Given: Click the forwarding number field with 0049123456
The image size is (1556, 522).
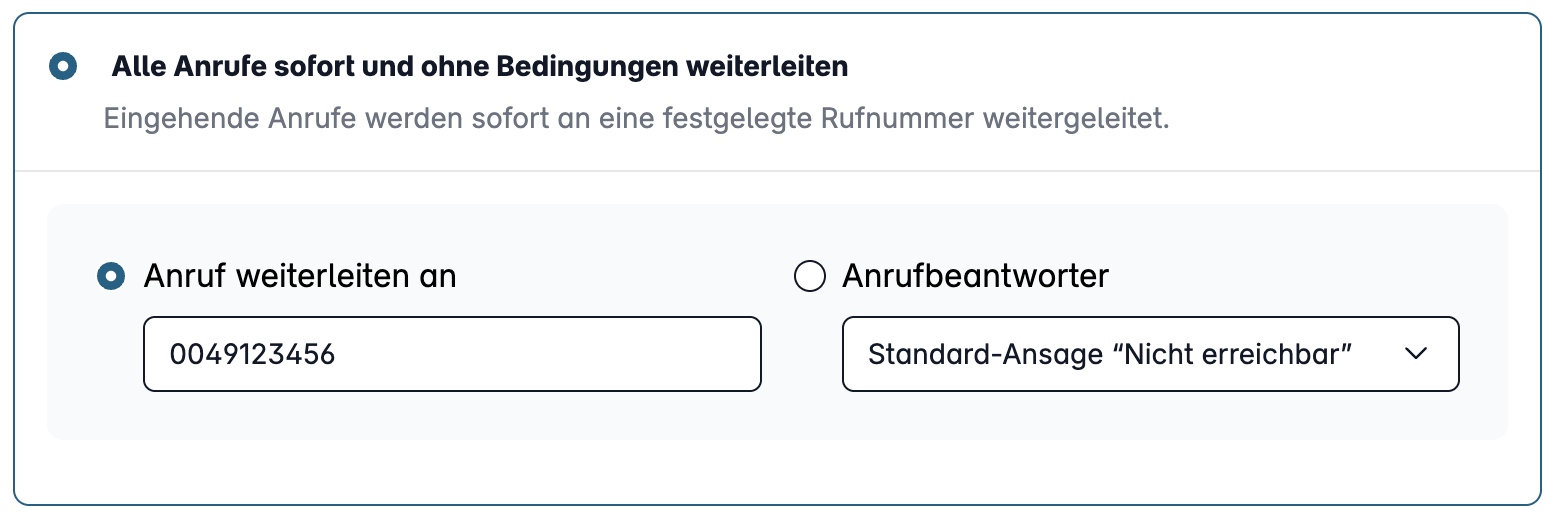Looking at the screenshot, I should [453, 354].
